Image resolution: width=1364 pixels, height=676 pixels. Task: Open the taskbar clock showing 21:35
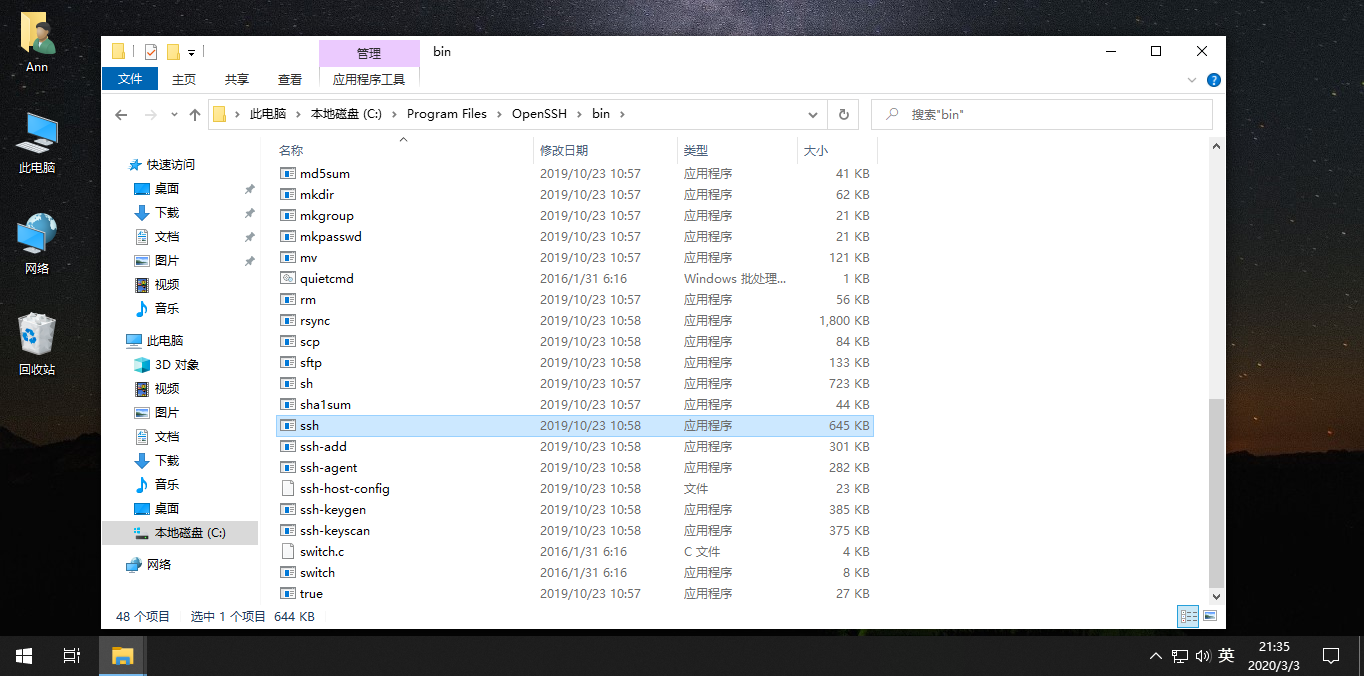coord(1274,656)
